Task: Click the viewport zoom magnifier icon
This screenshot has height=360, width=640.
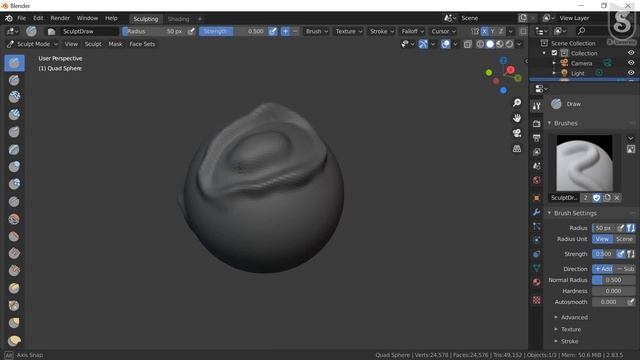Action: click(x=517, y=102)
